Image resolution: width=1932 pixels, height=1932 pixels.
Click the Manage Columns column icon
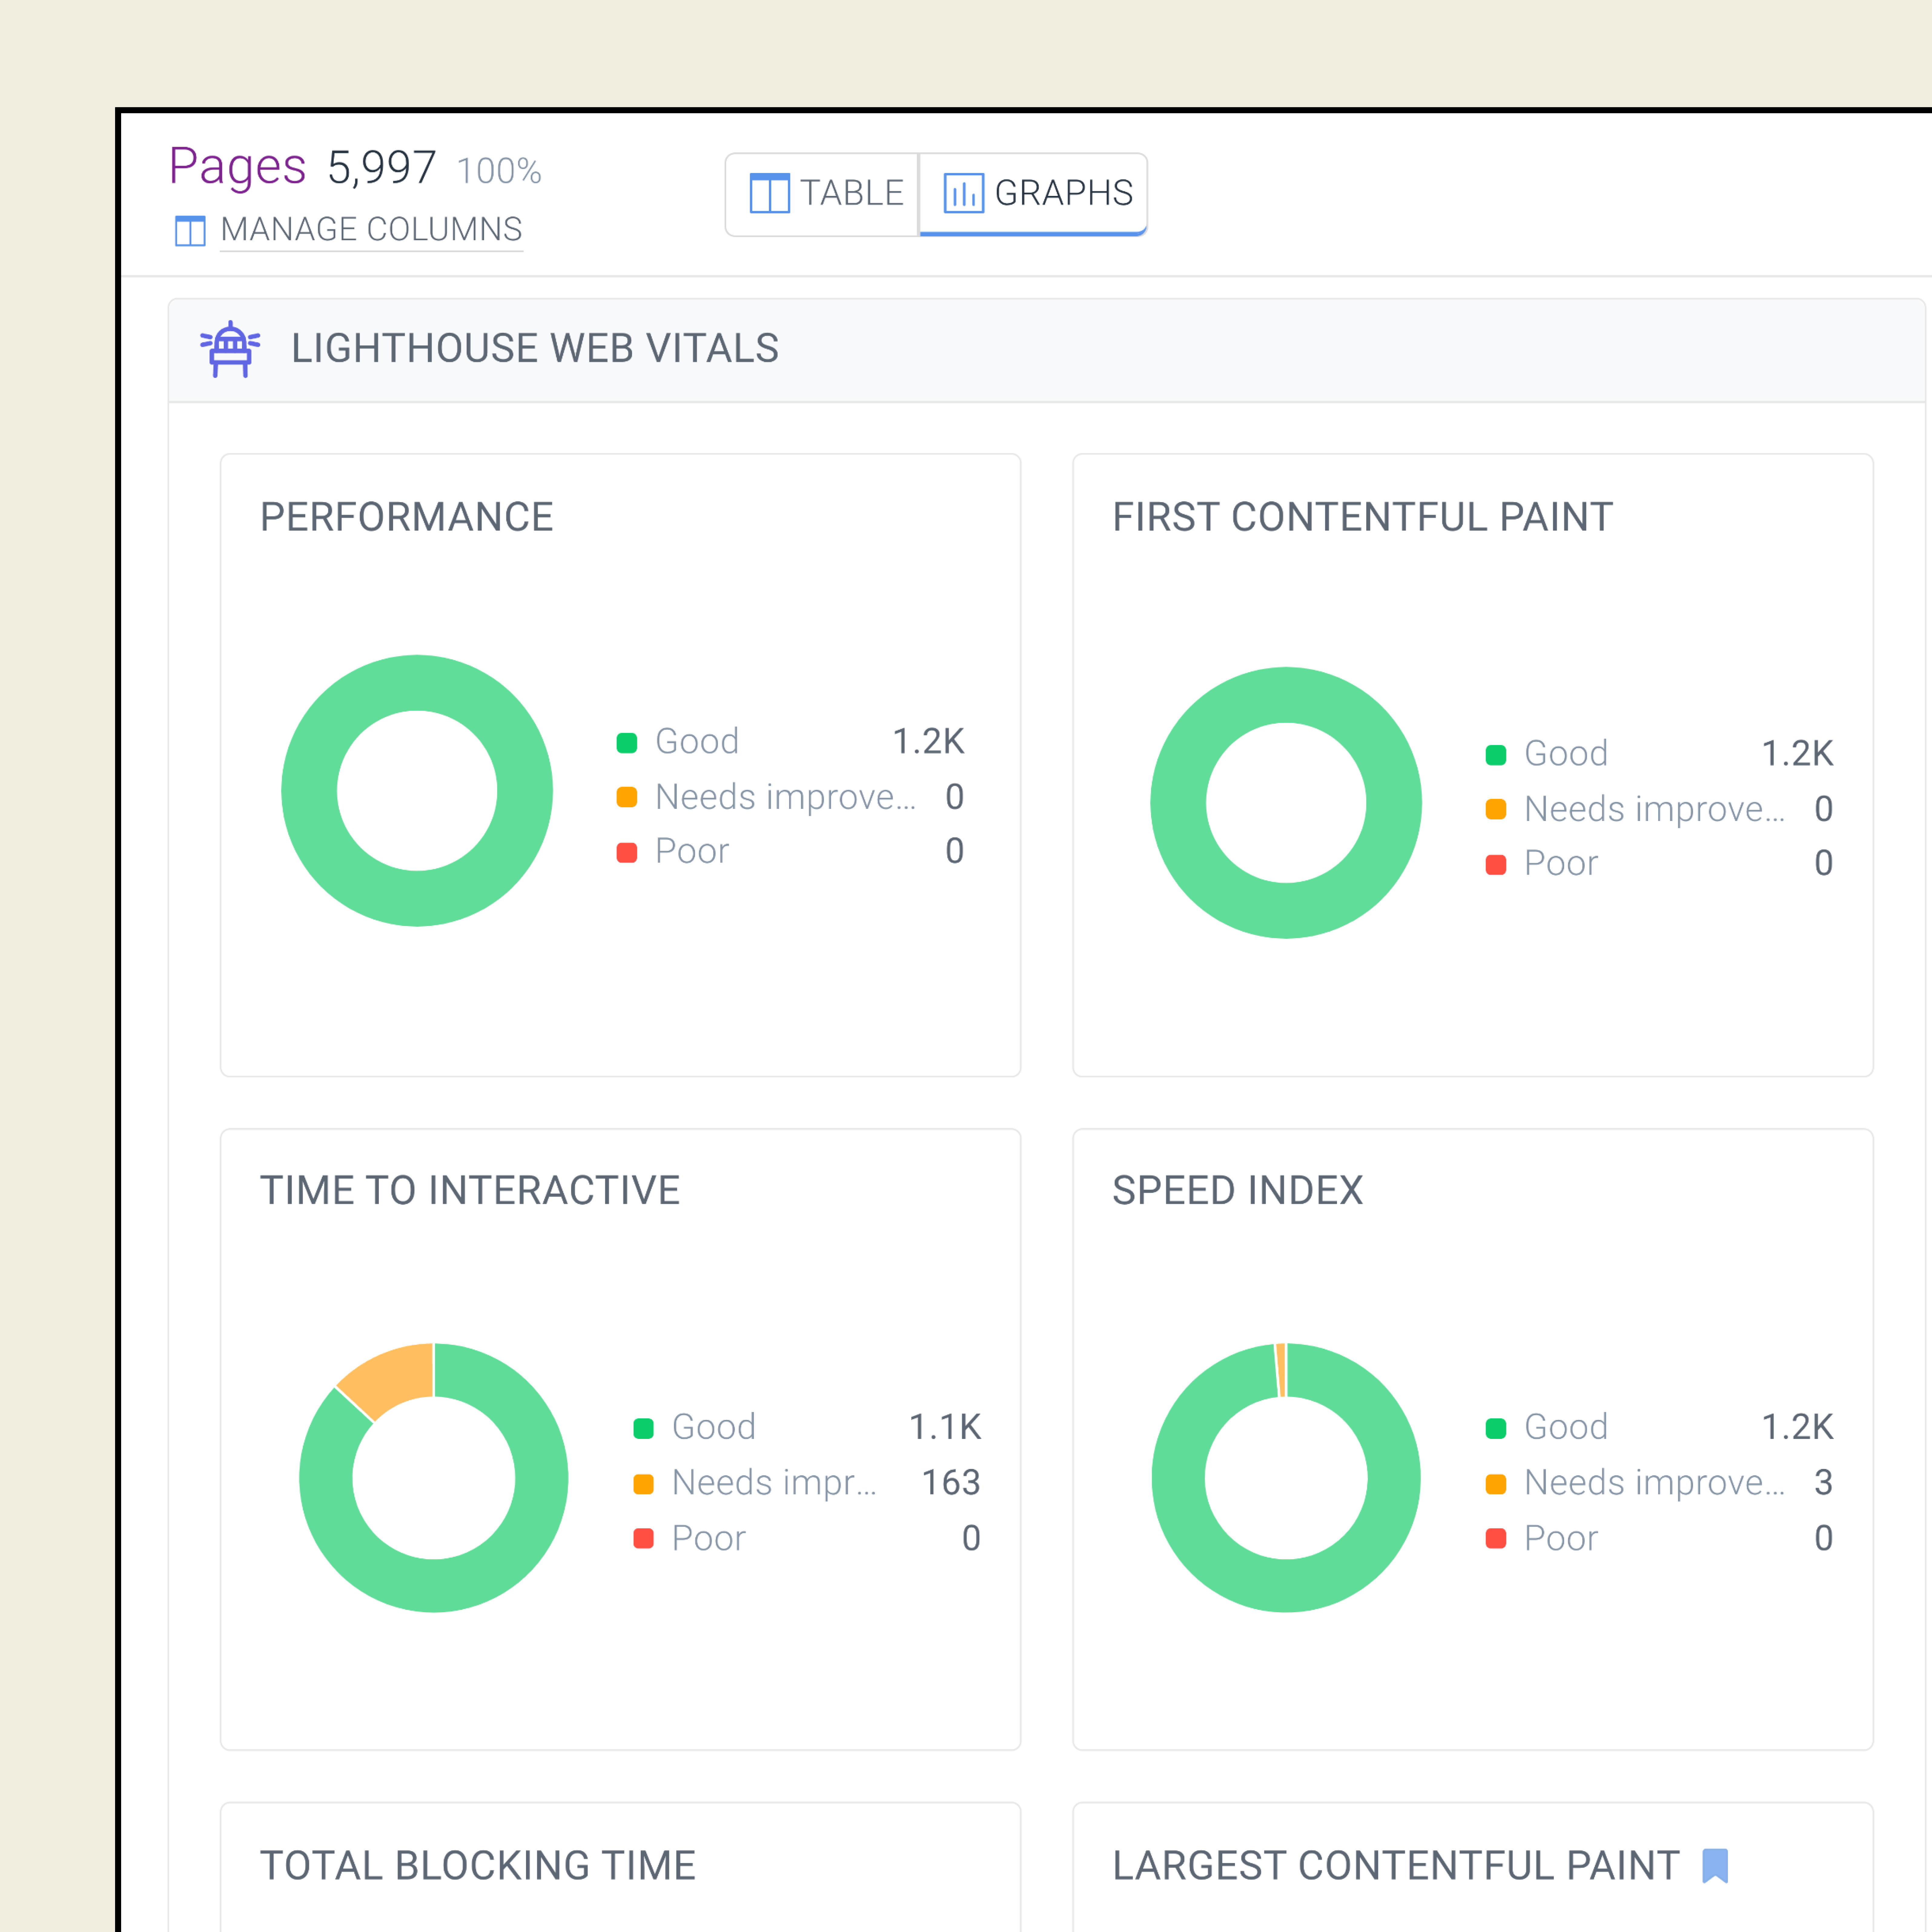pyautogui.click(x=190, y=231)
